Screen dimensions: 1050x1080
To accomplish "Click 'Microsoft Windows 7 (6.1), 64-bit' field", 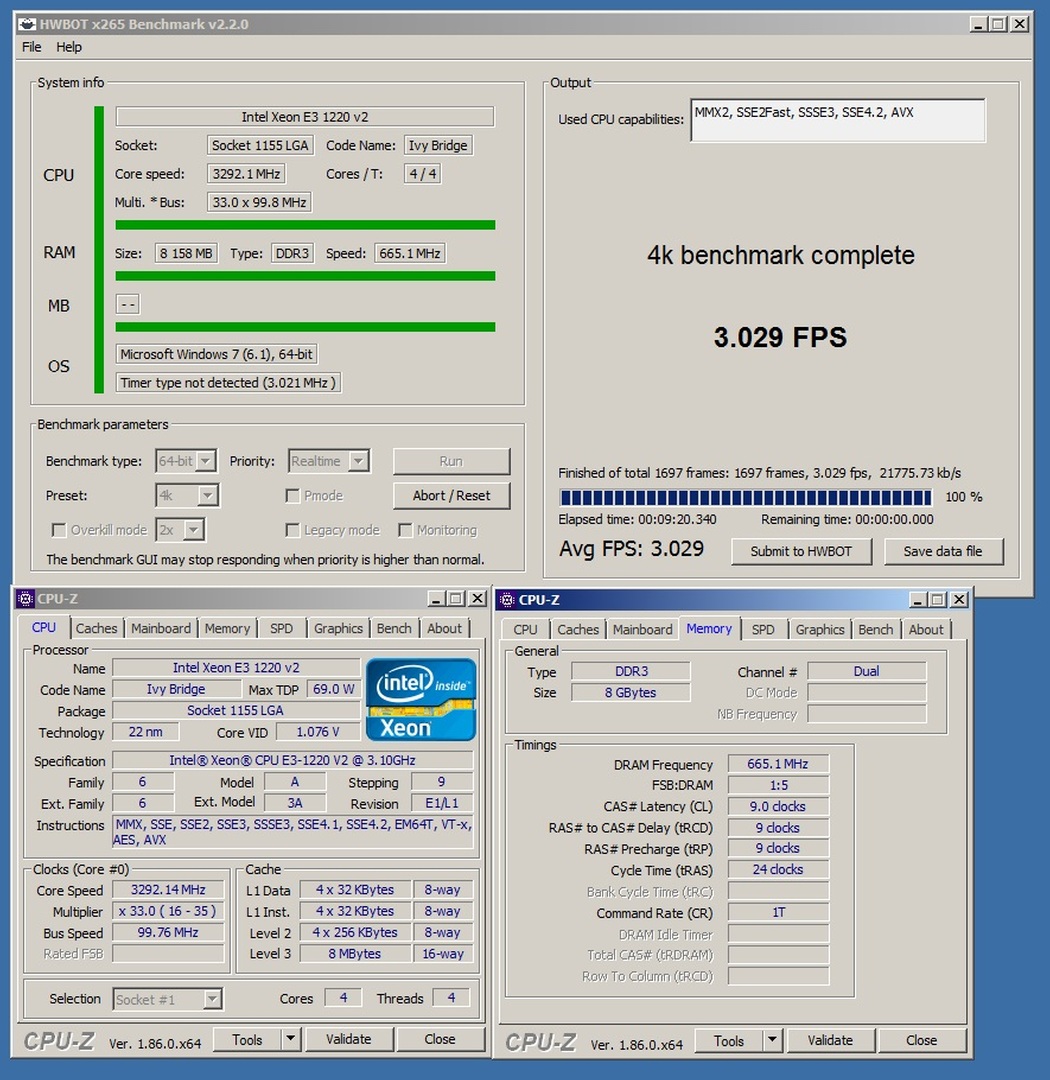I will (216, 354).
